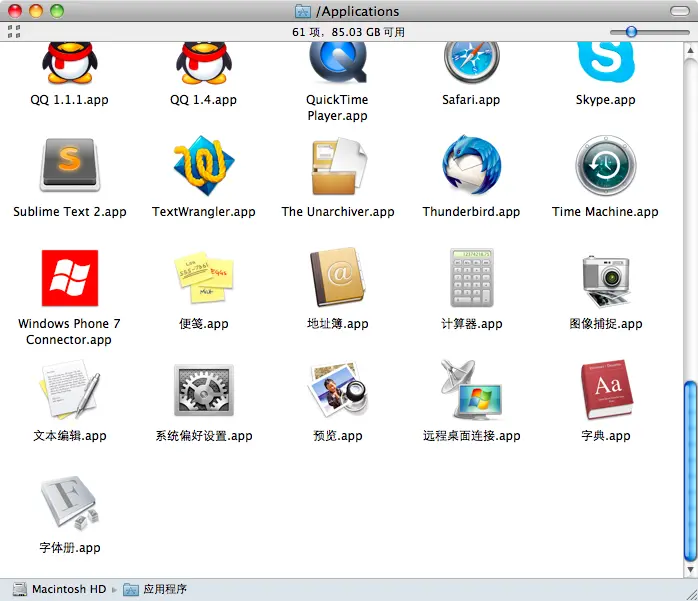Select the 计算器.app calculator icon
698x601 pixels.
click(472, 277)
